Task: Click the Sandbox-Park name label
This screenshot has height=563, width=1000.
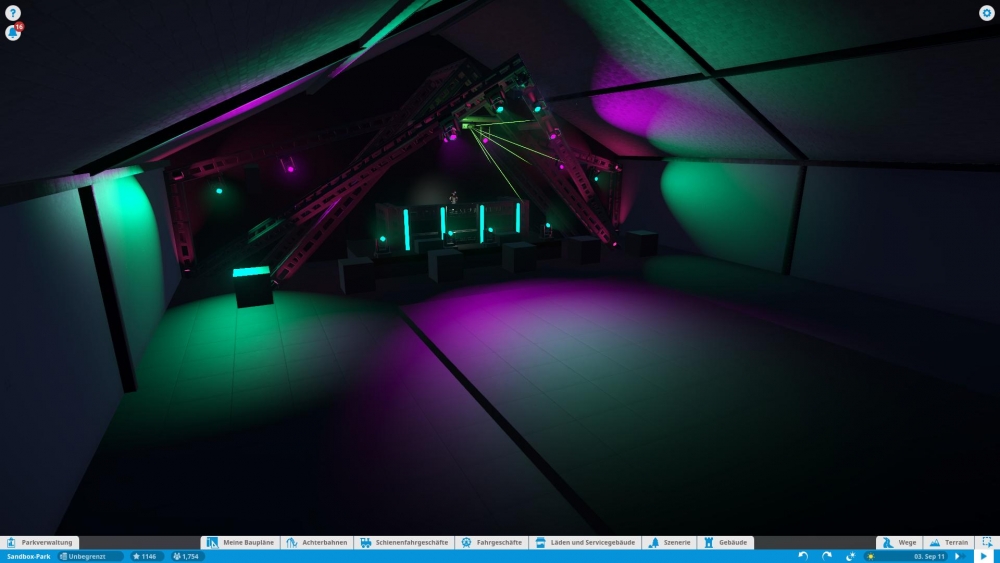Action: [x=29, y=557]
